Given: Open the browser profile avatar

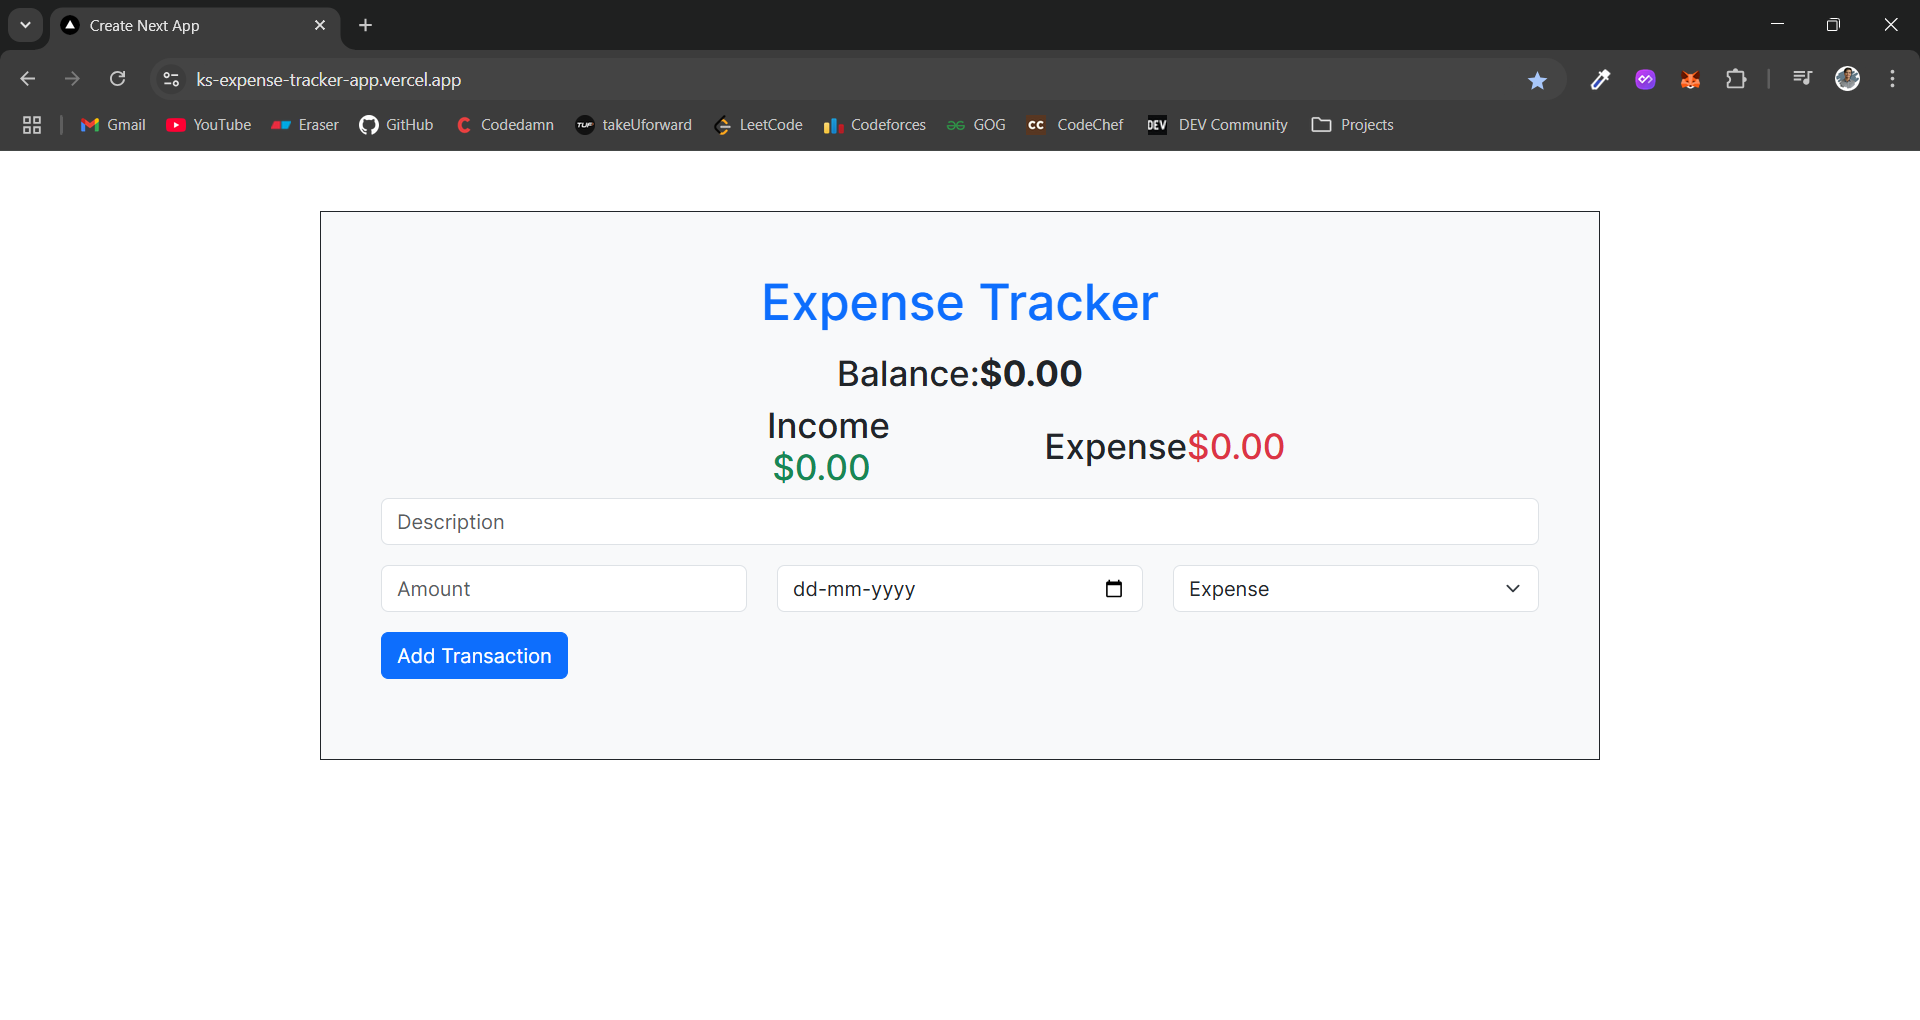Looking at the screenshot, I should (x=1849, y=79).
